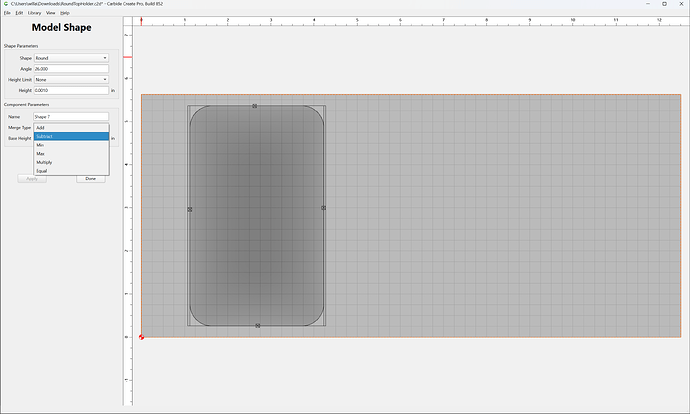Open the Height Limit dropdown set to None
Viewport: 690px width, 414px height.
point(71,80)
